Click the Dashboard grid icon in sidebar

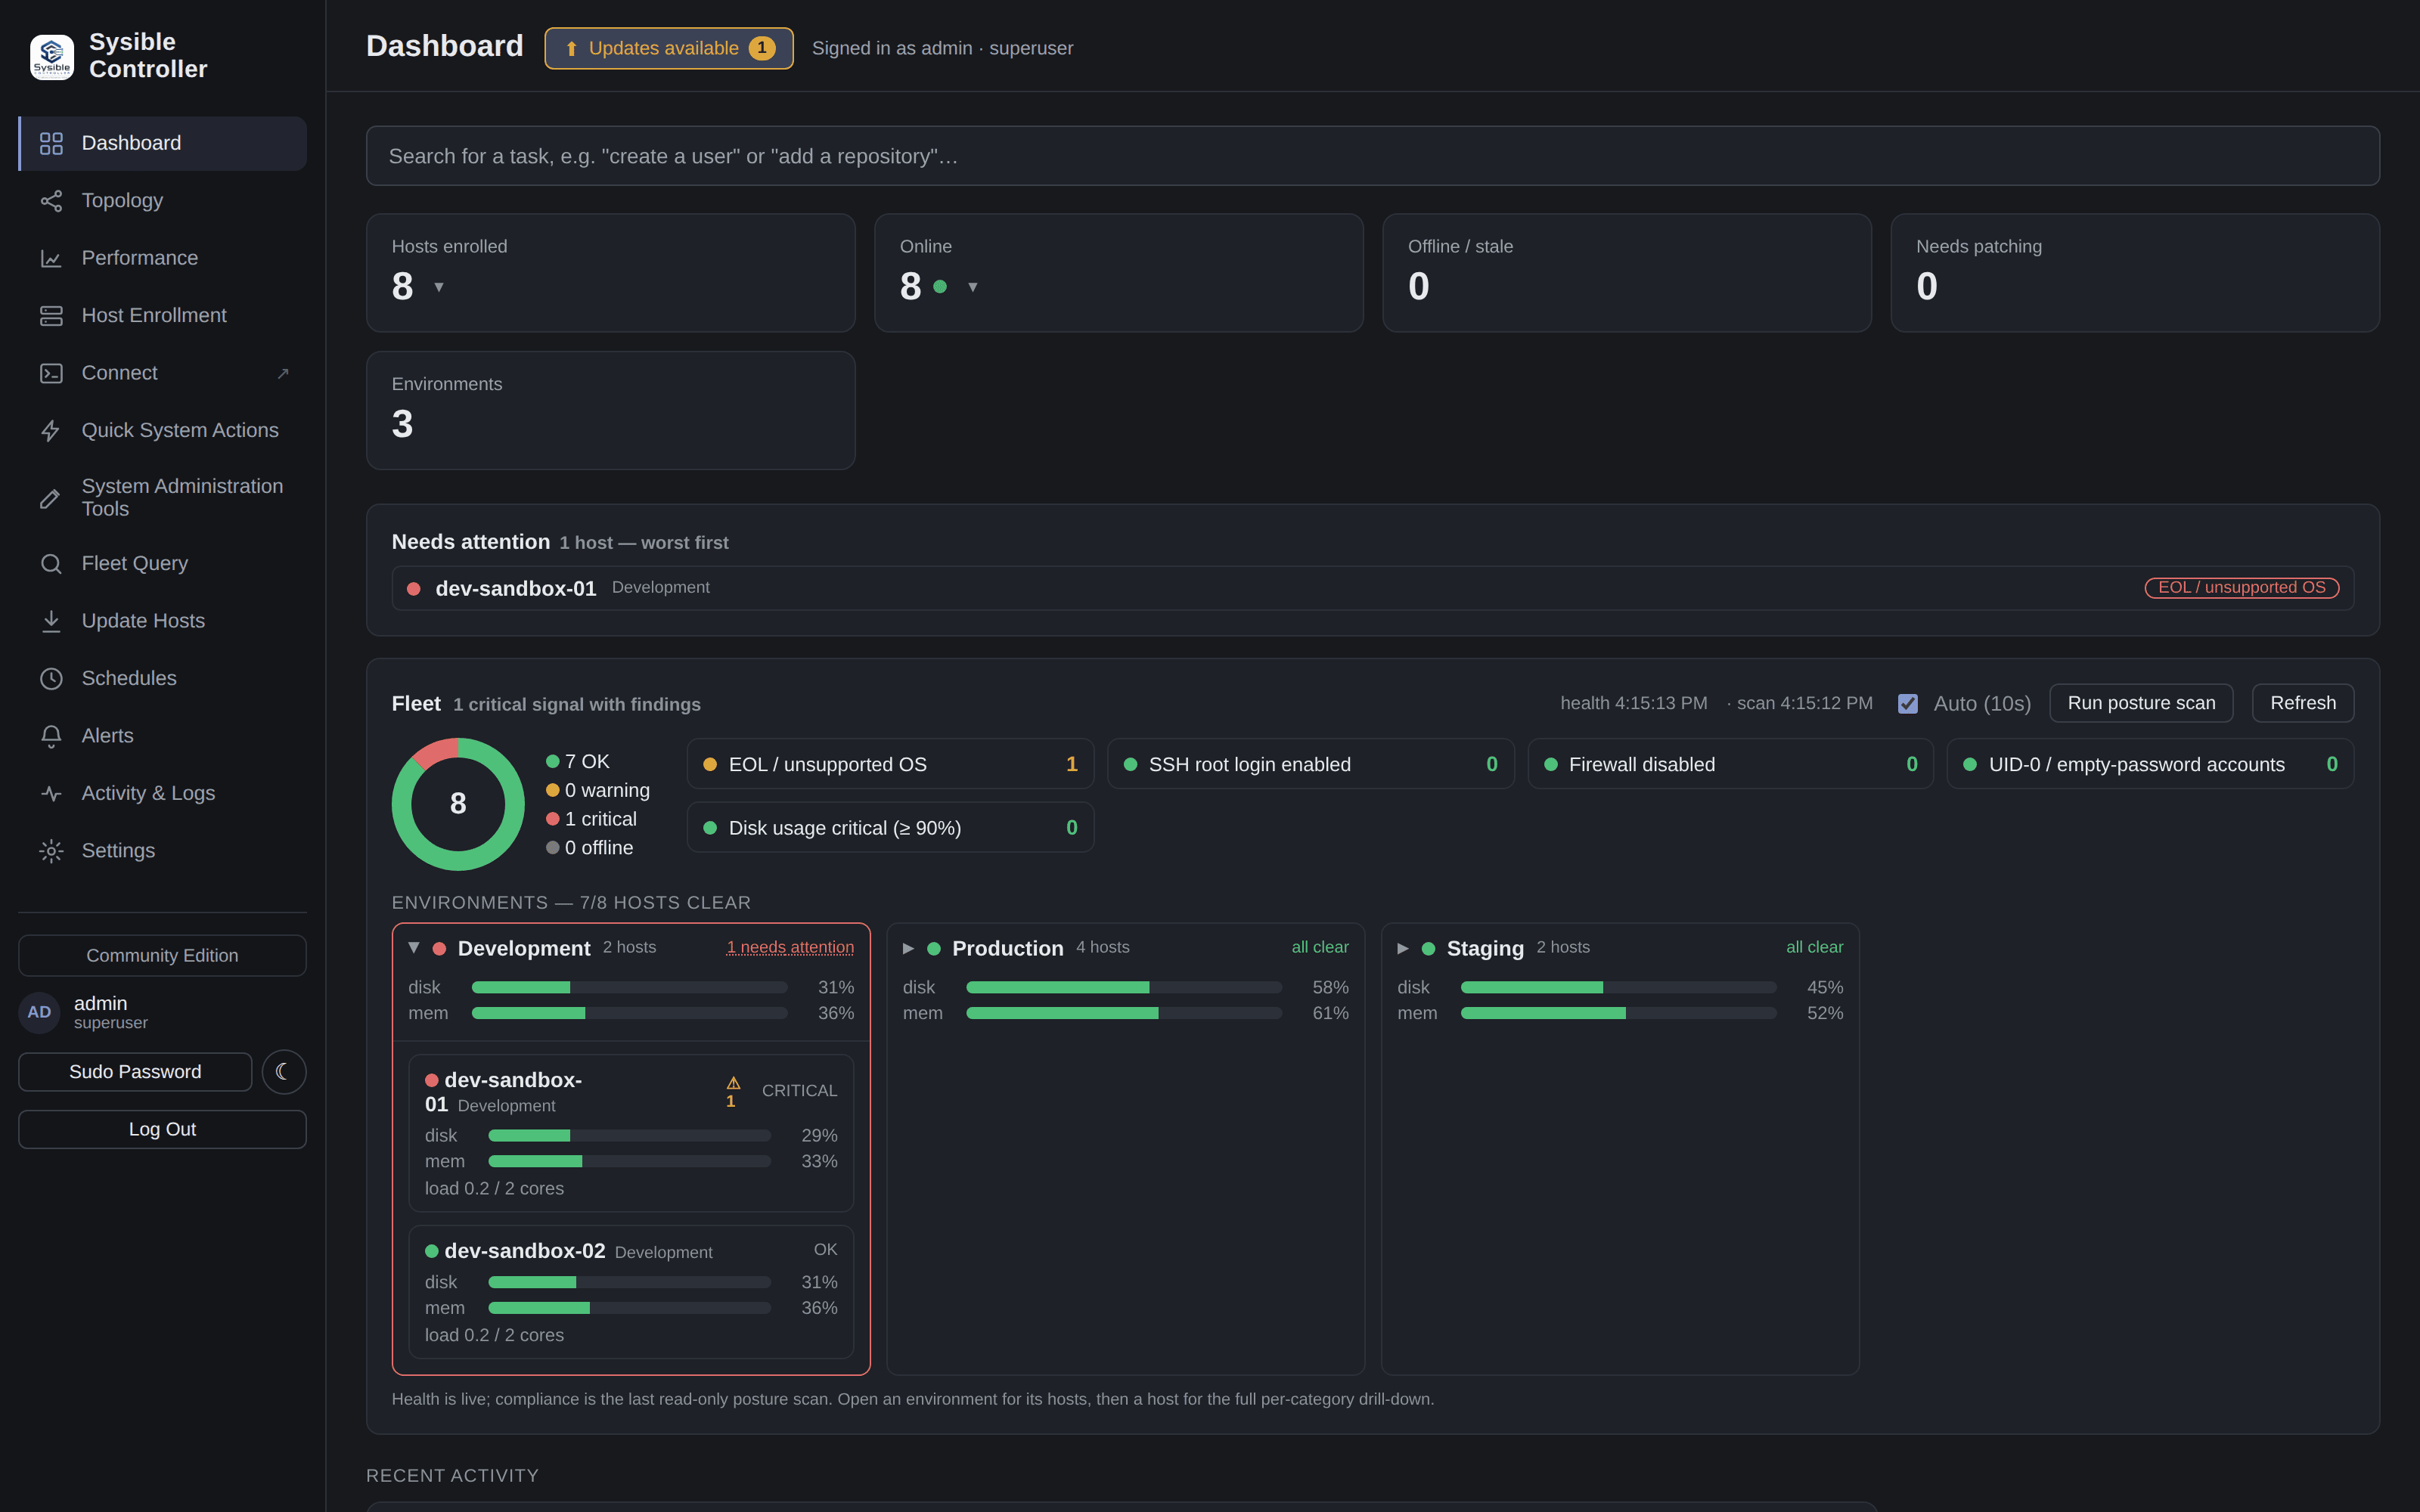pyautogui.click(x=51, y=143)
